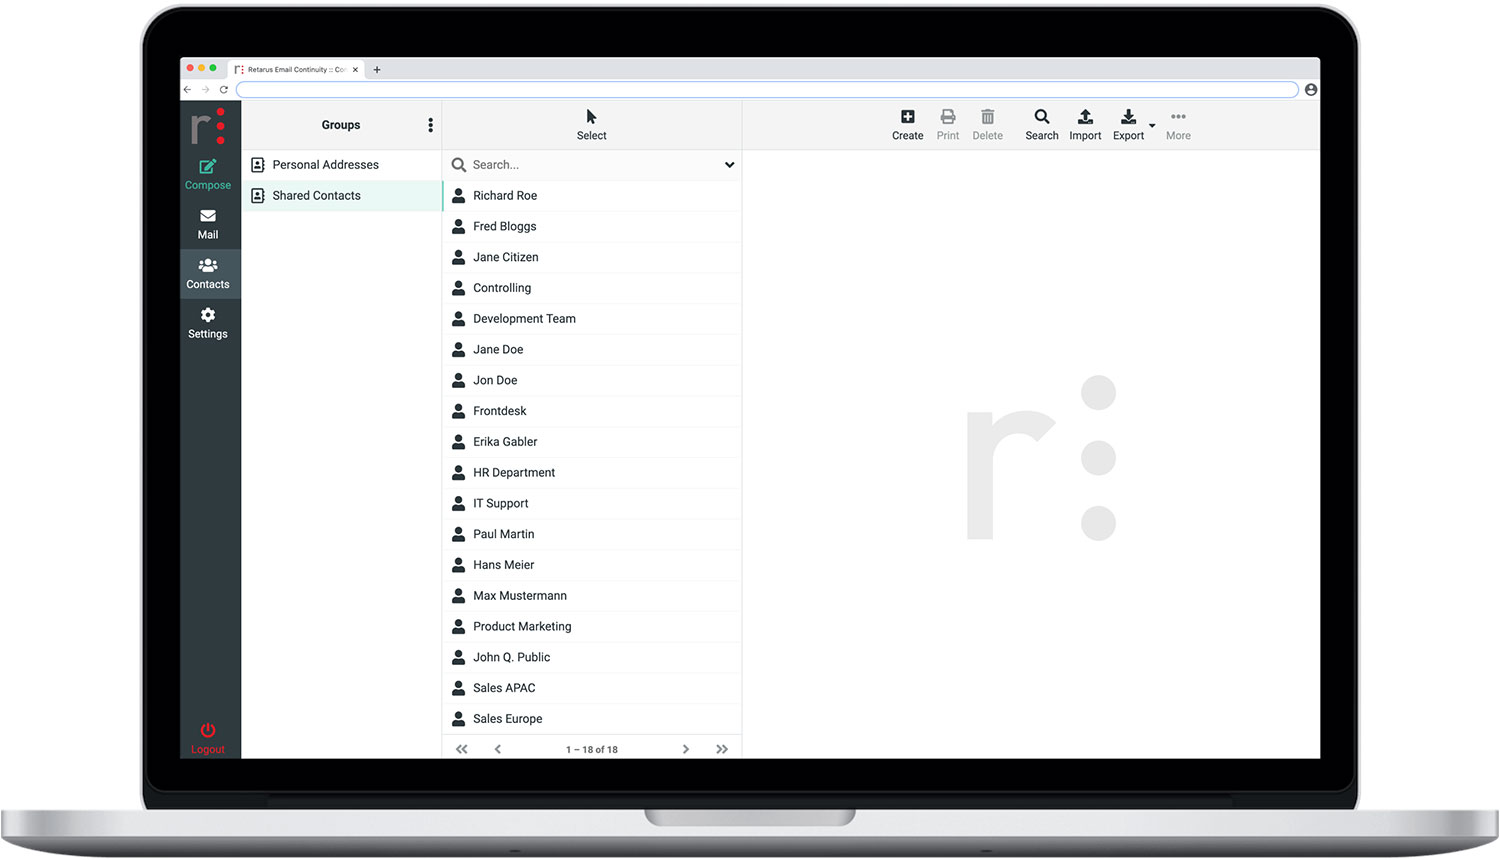Image resolution: width=1500 pixels, height=860 pixels.
Task: Open Product Marketing contact
Action: tap(592, 627)
